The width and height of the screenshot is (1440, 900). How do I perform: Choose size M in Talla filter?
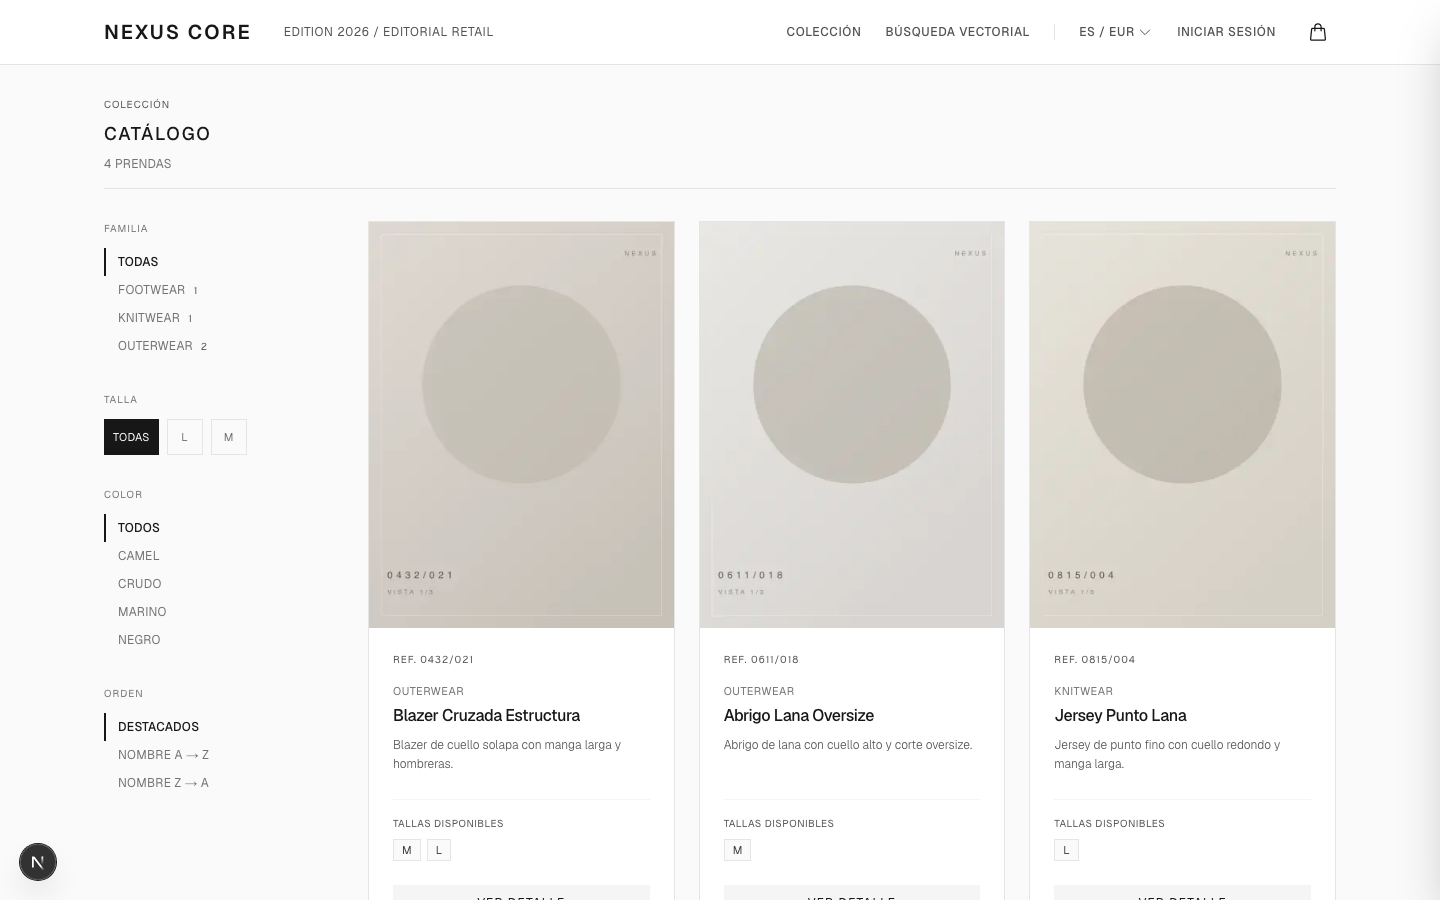tap(229, 437)
